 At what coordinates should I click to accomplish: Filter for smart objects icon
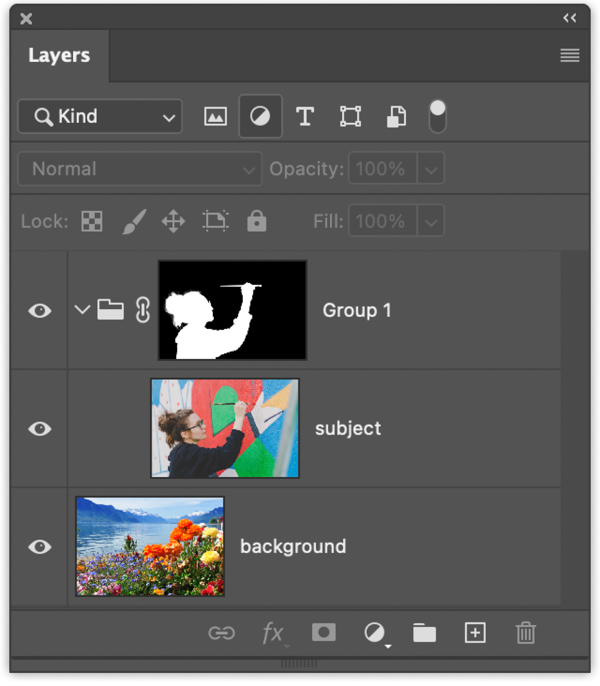(x=396, y=117)
